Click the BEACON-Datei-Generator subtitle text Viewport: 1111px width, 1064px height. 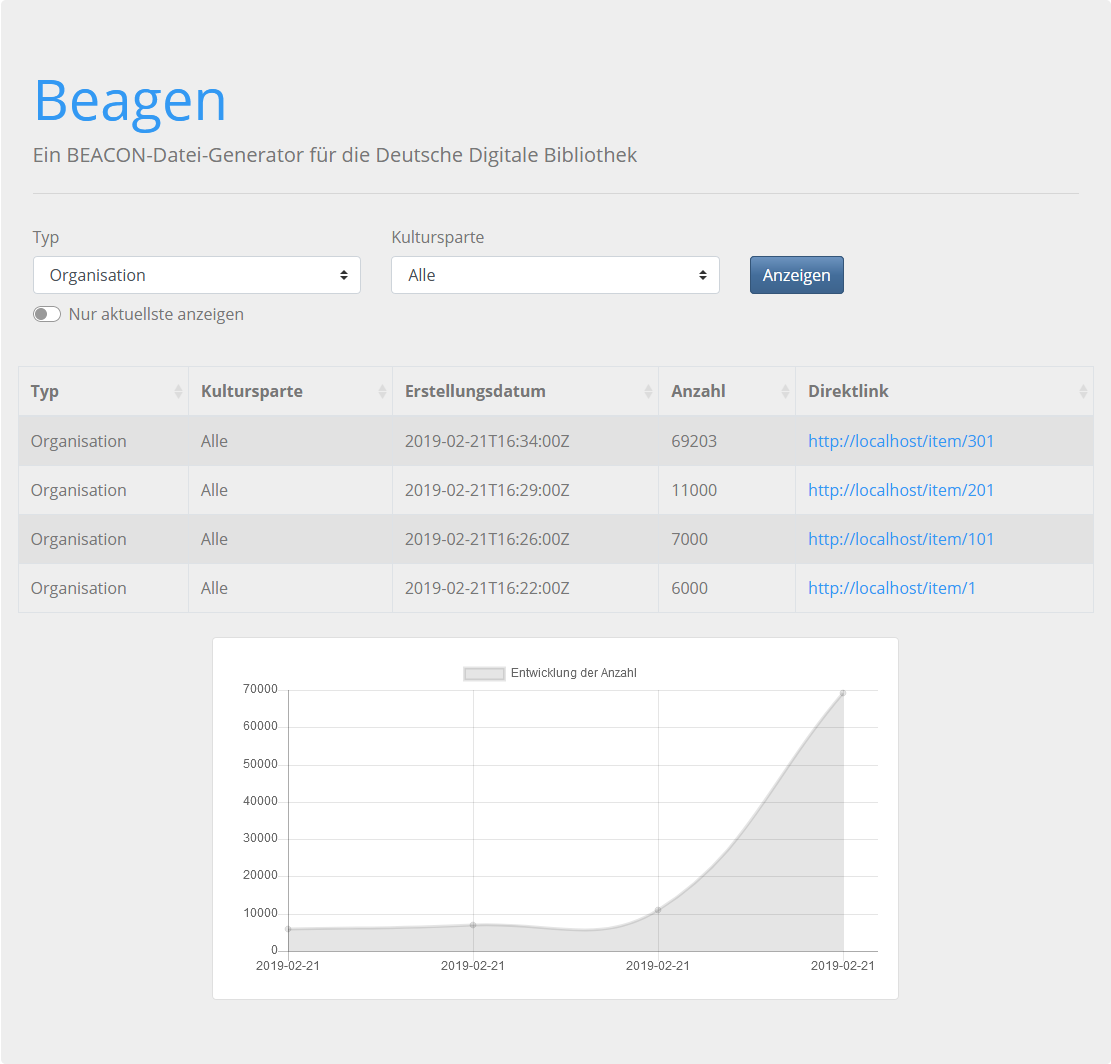click(x=334, y=154)
